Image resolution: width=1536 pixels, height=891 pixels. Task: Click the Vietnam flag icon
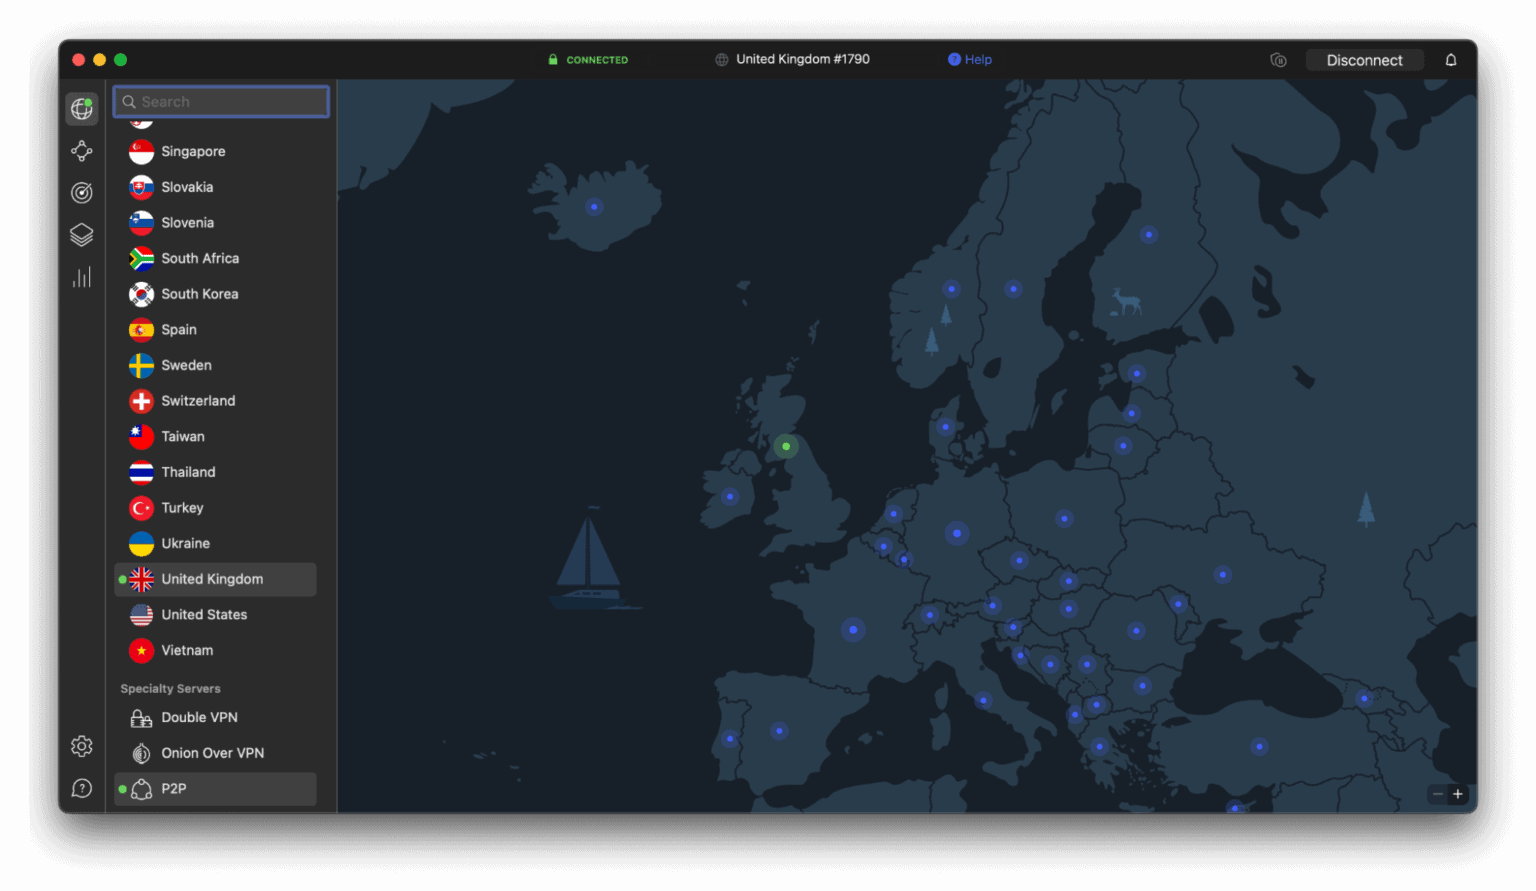pyautogui.click(x=141, y=650)
